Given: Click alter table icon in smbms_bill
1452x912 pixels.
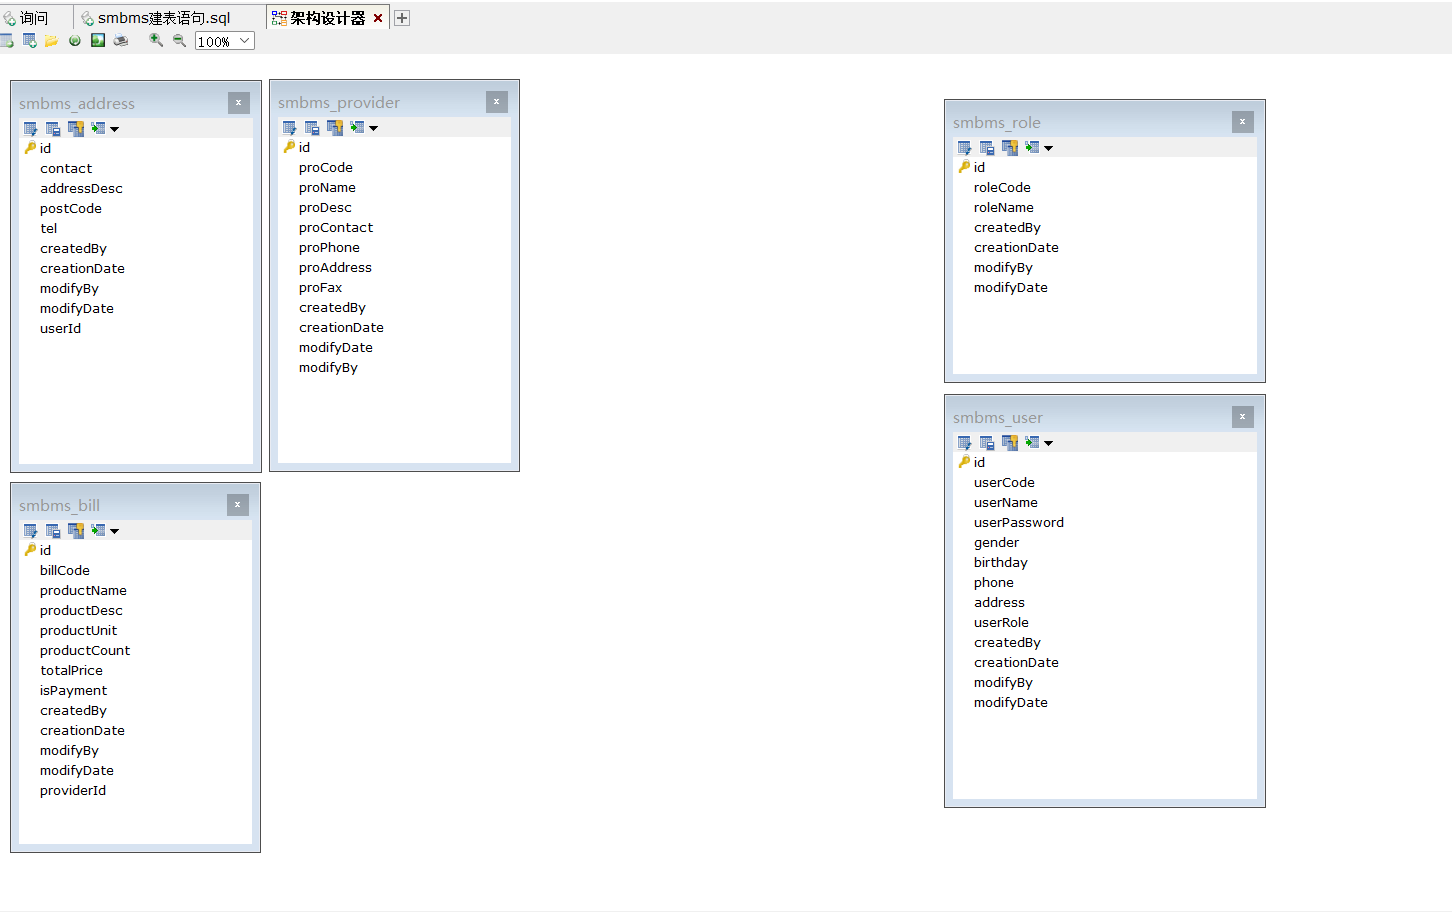Looking at the screenshot, I should [x=30, y=530].
